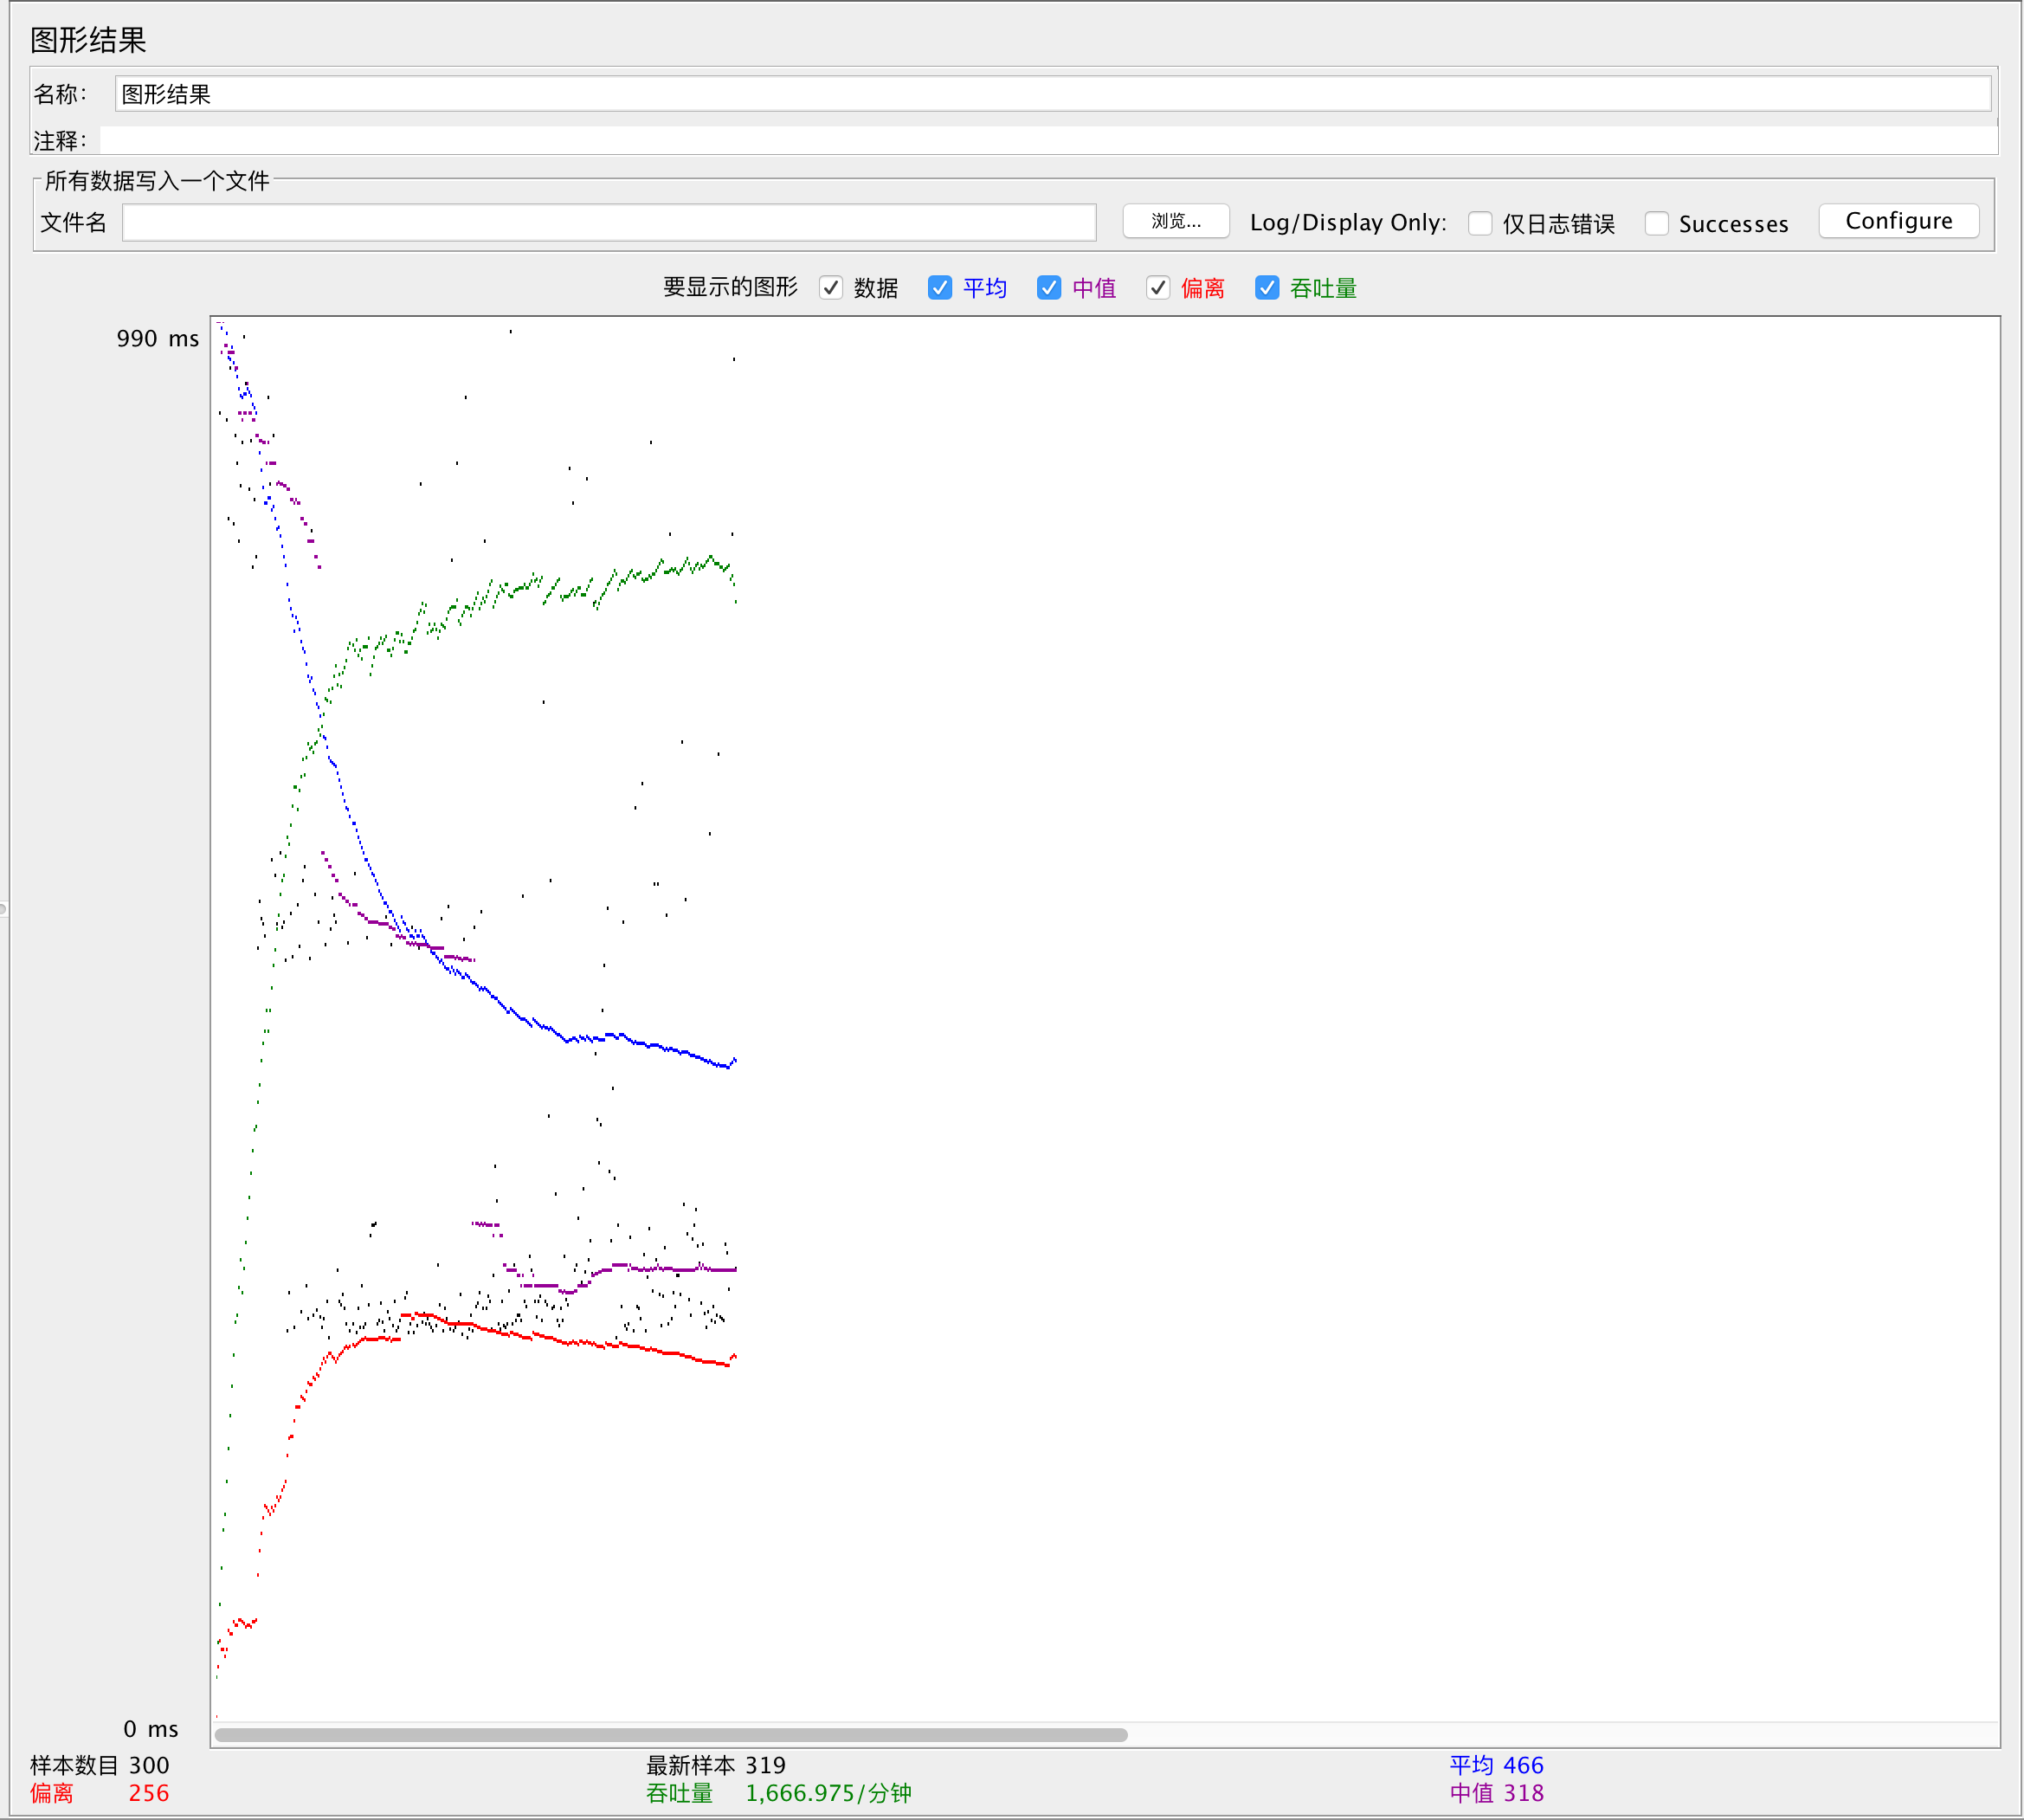Click the 文件名 filename input box
The height and width of the screenshot is (1820, 2024).
point(608,222)
